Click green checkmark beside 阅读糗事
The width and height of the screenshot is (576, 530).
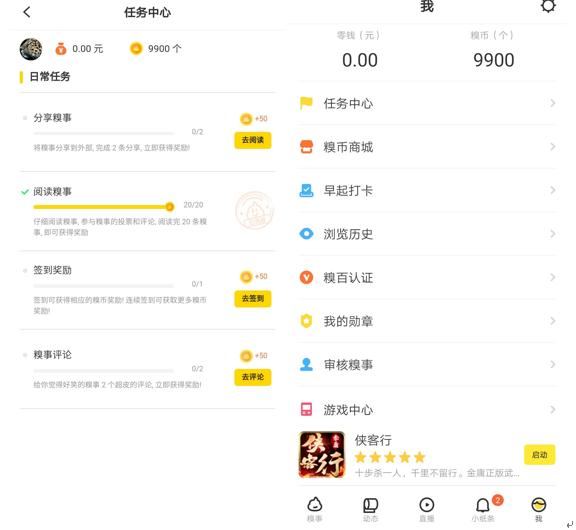25,192
